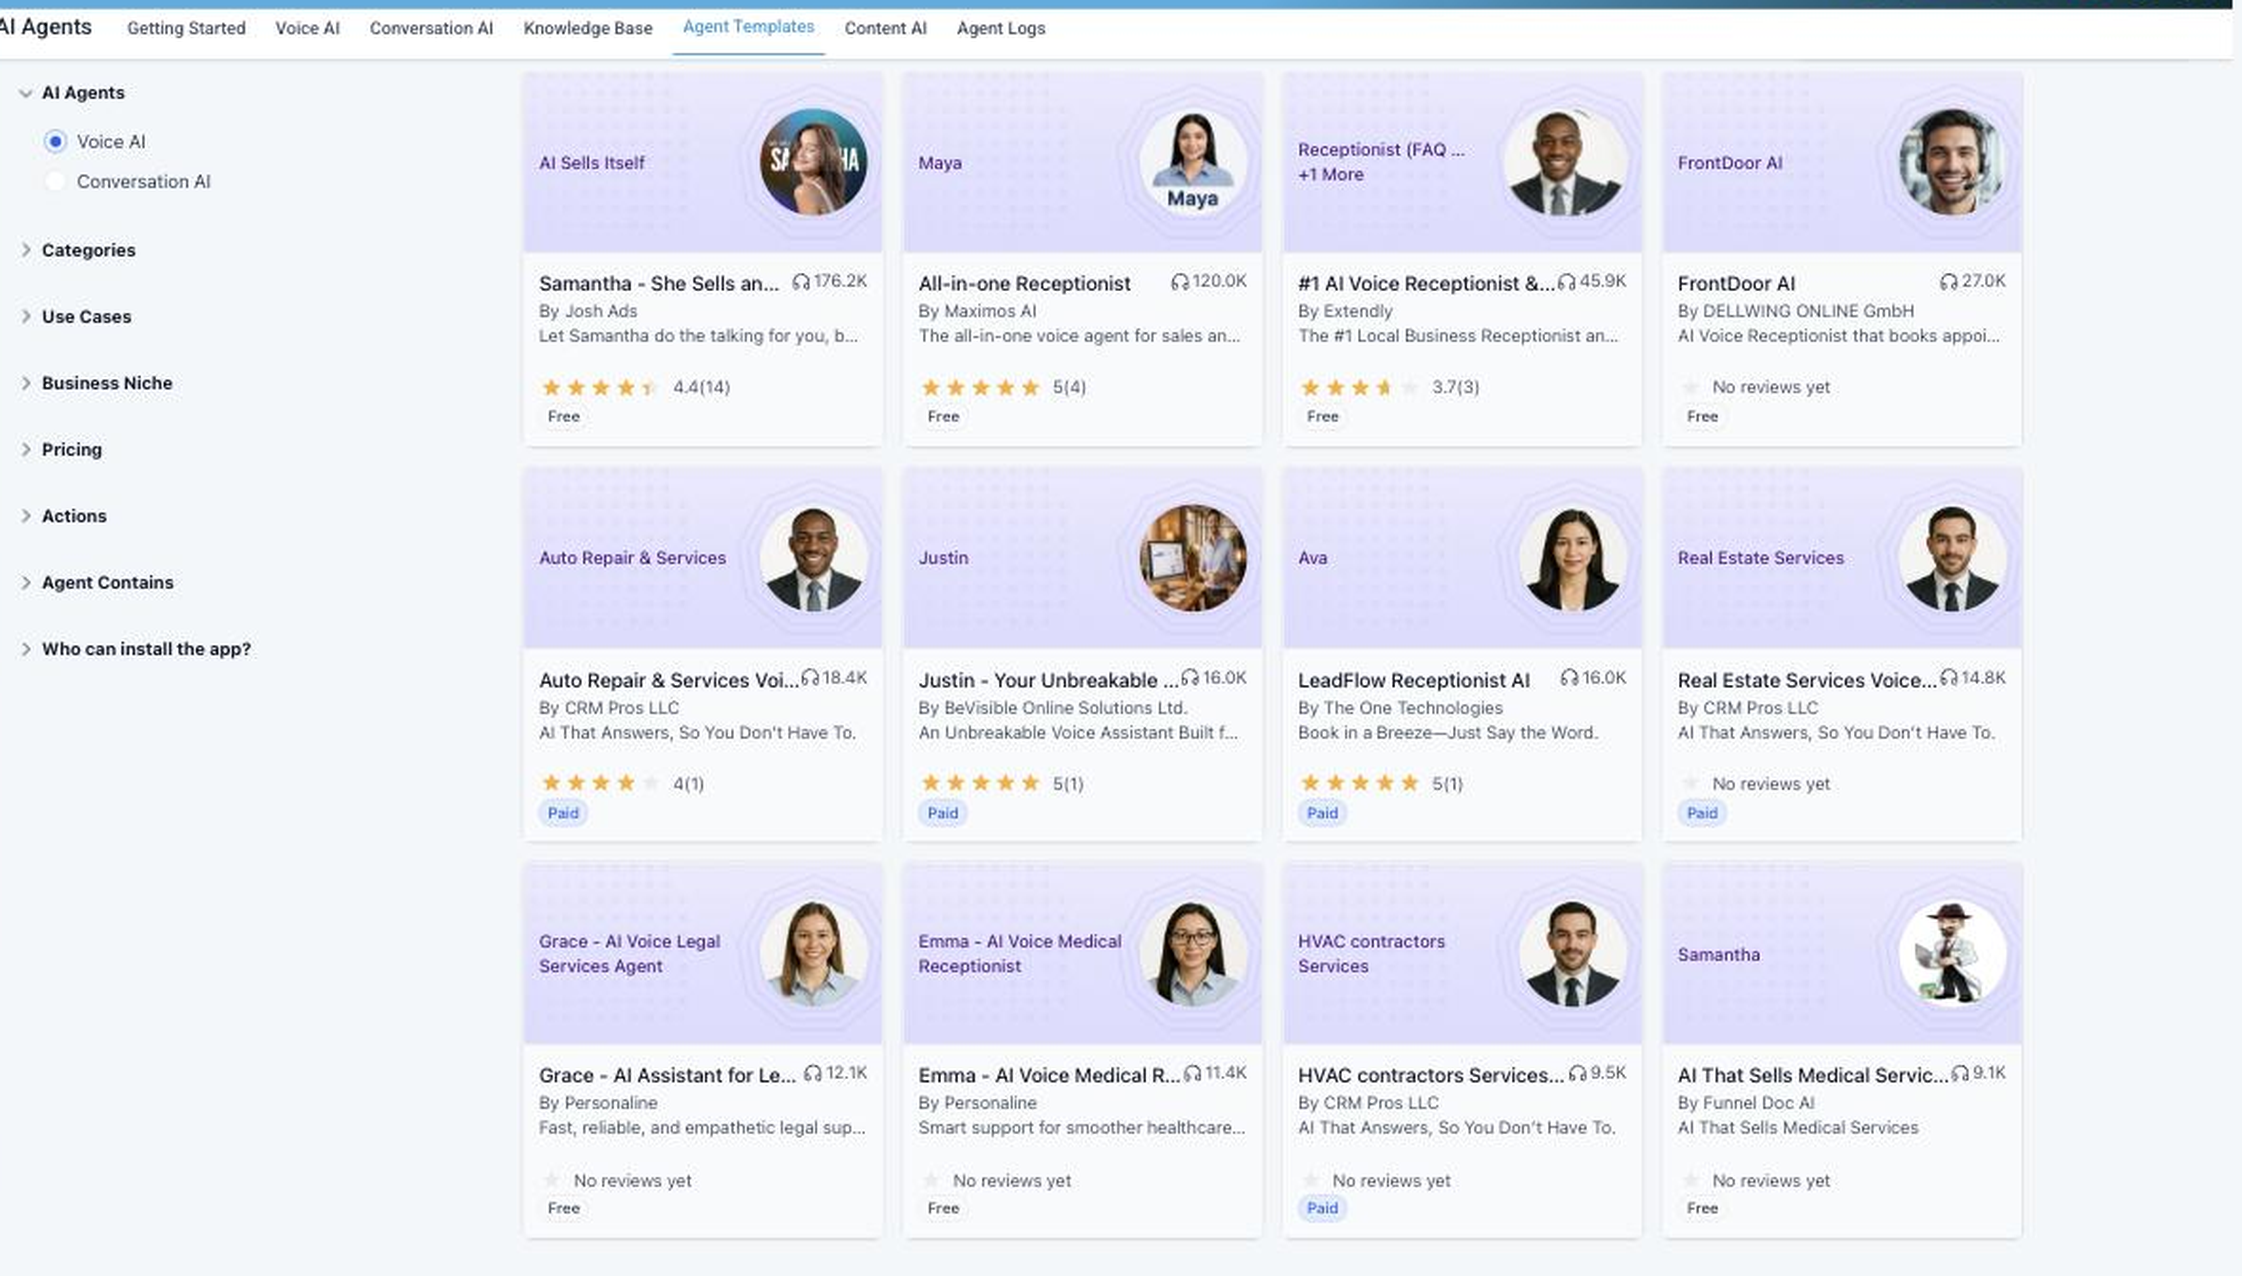The image size is (2242, 1276).
Task: Click the FrontDoor AI headset avatar
Action: click(1951, 162)
